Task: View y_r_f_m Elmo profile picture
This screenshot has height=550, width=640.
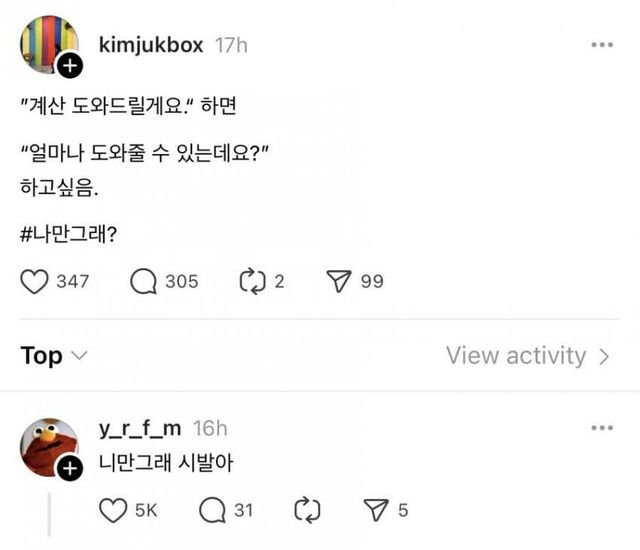Action: (47, 448)
